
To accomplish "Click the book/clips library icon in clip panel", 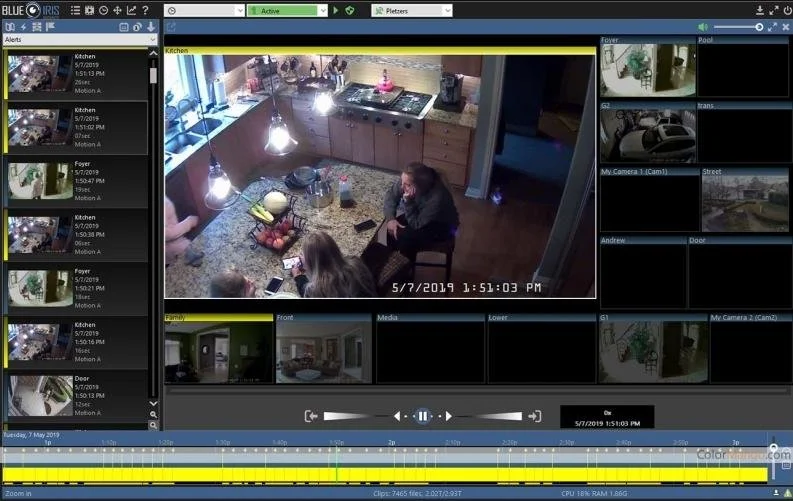I will tap(10, 27).
